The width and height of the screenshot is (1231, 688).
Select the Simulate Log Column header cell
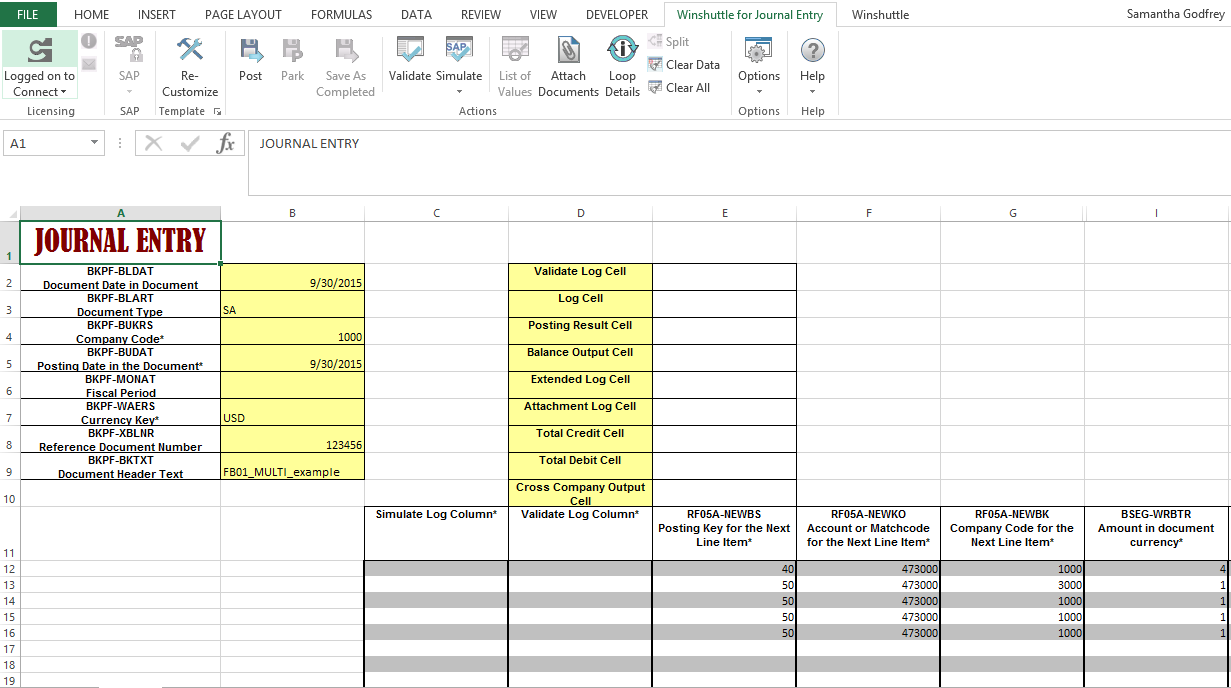(x=436, y=533)
